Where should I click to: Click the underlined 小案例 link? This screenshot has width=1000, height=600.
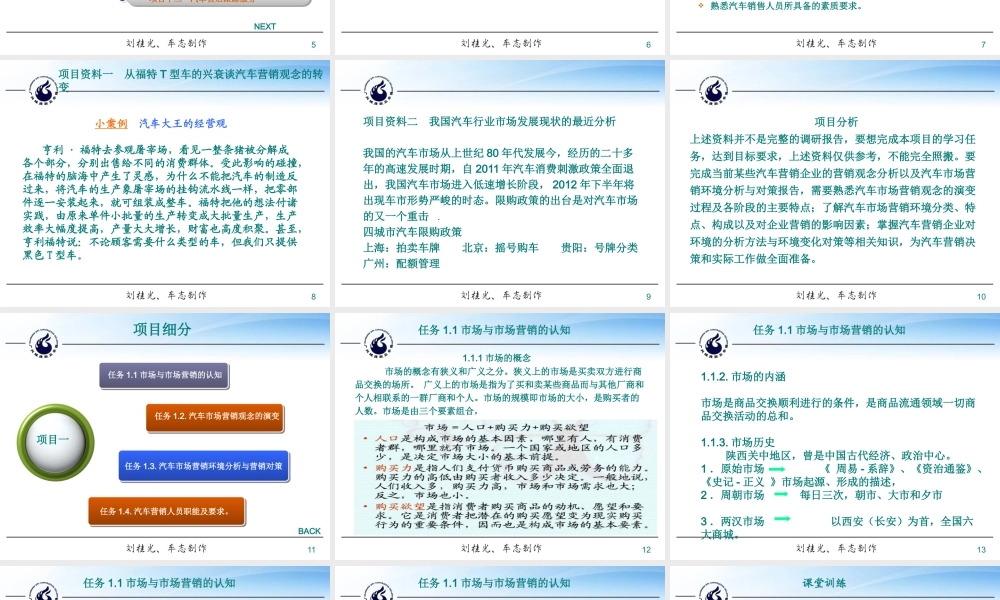click(112, 124)
